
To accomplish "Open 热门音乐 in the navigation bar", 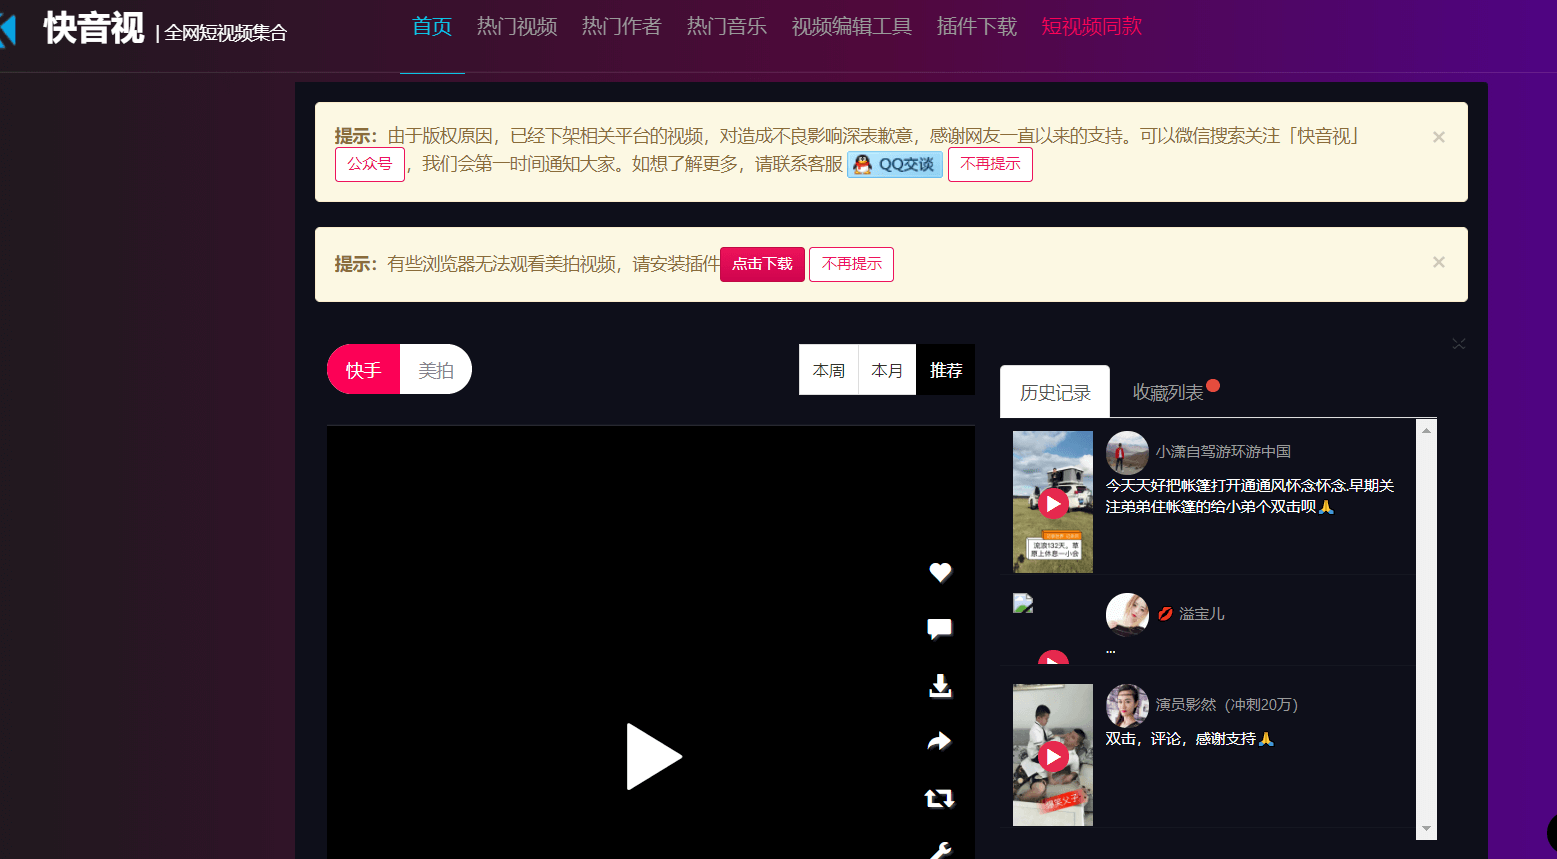I will (727, 27).
